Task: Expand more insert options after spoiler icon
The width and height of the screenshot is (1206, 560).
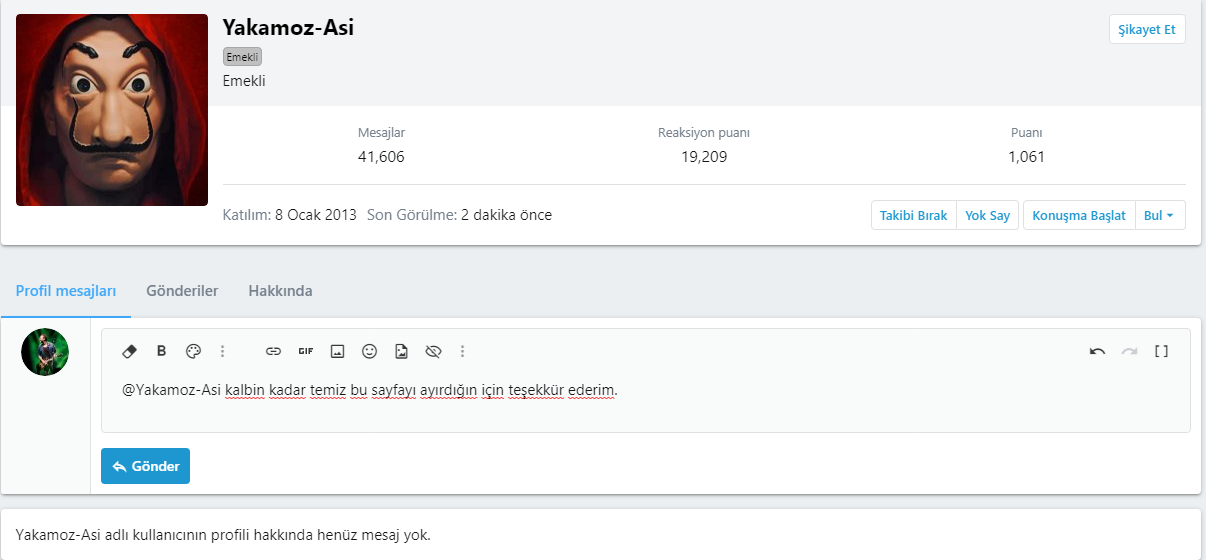Action: pyautogui.click(x=462, y=351)
